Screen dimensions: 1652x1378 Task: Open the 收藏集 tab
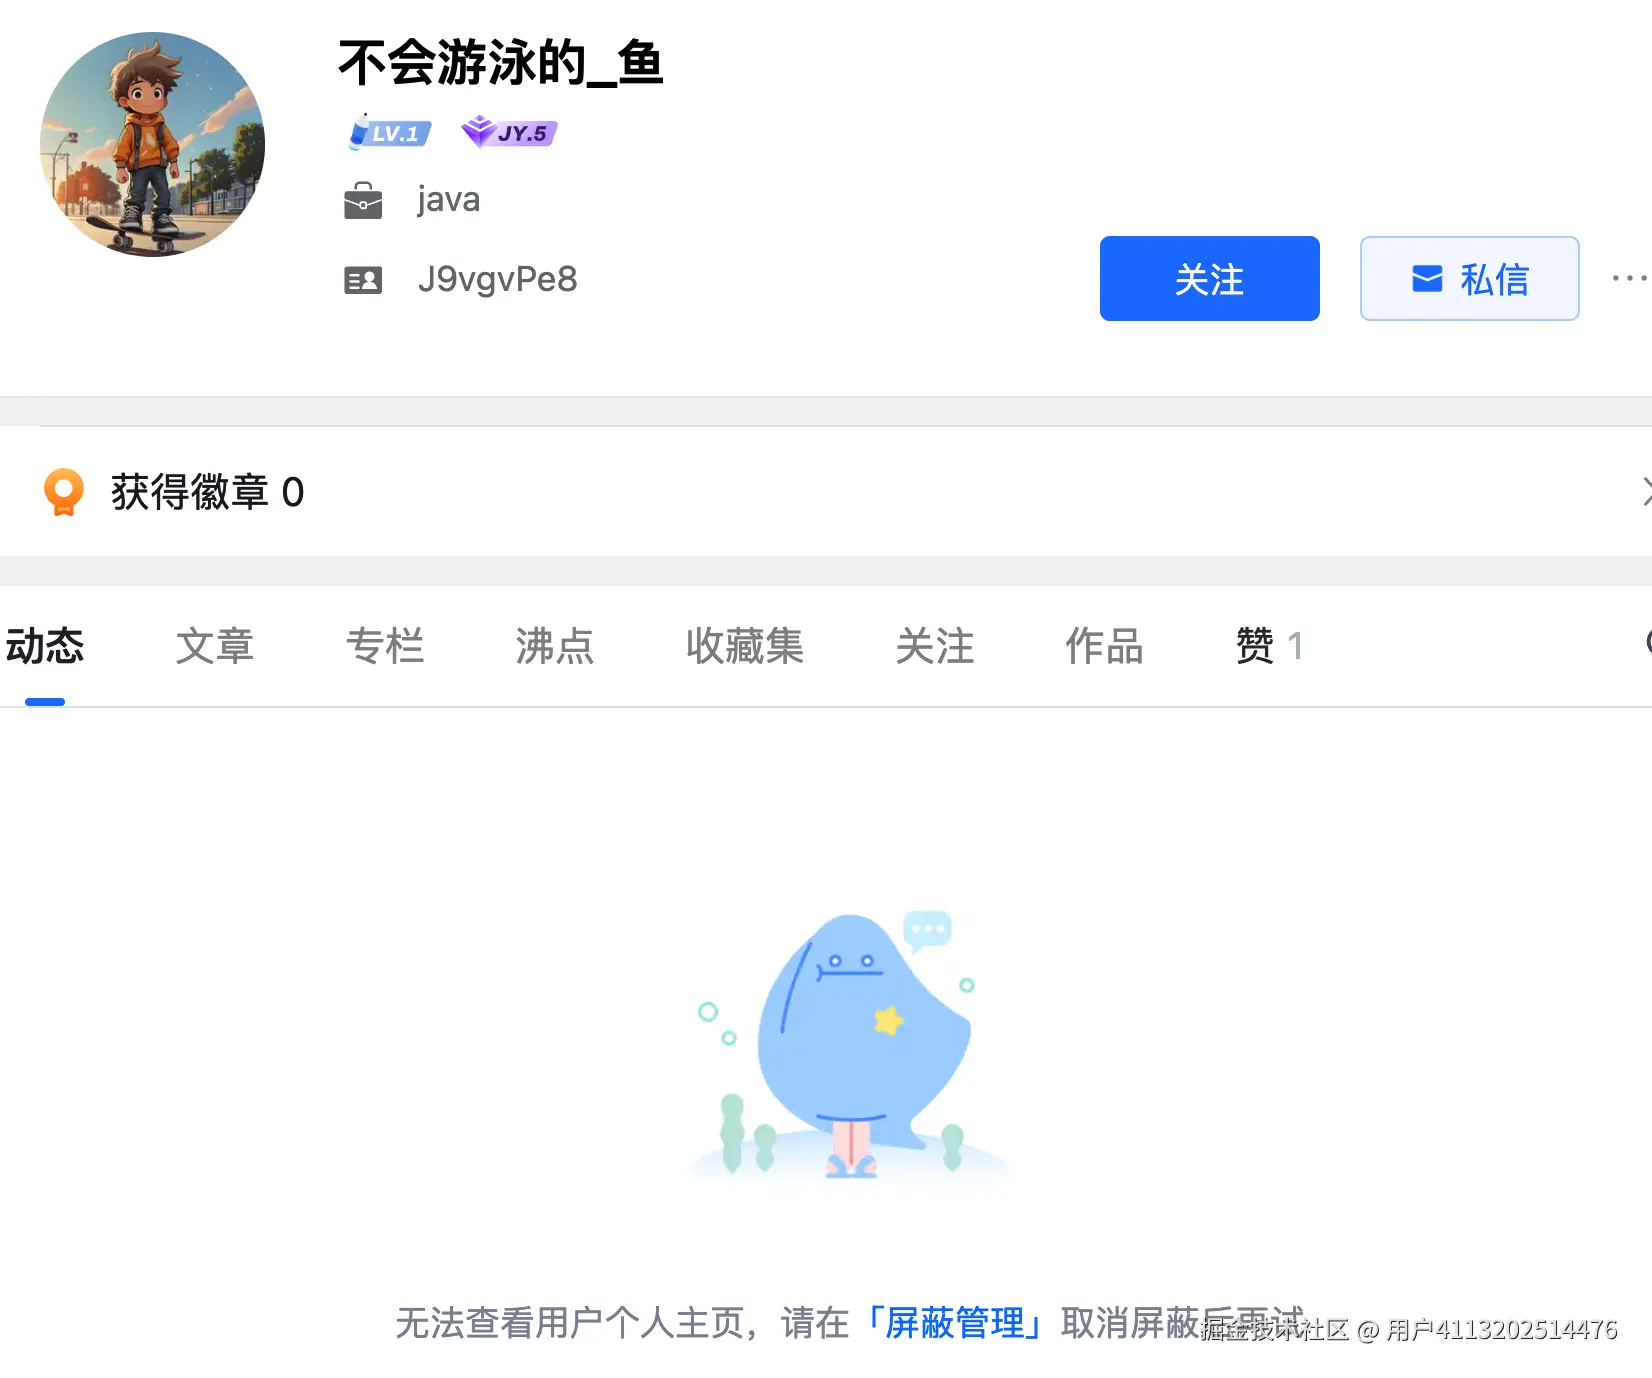745,647
